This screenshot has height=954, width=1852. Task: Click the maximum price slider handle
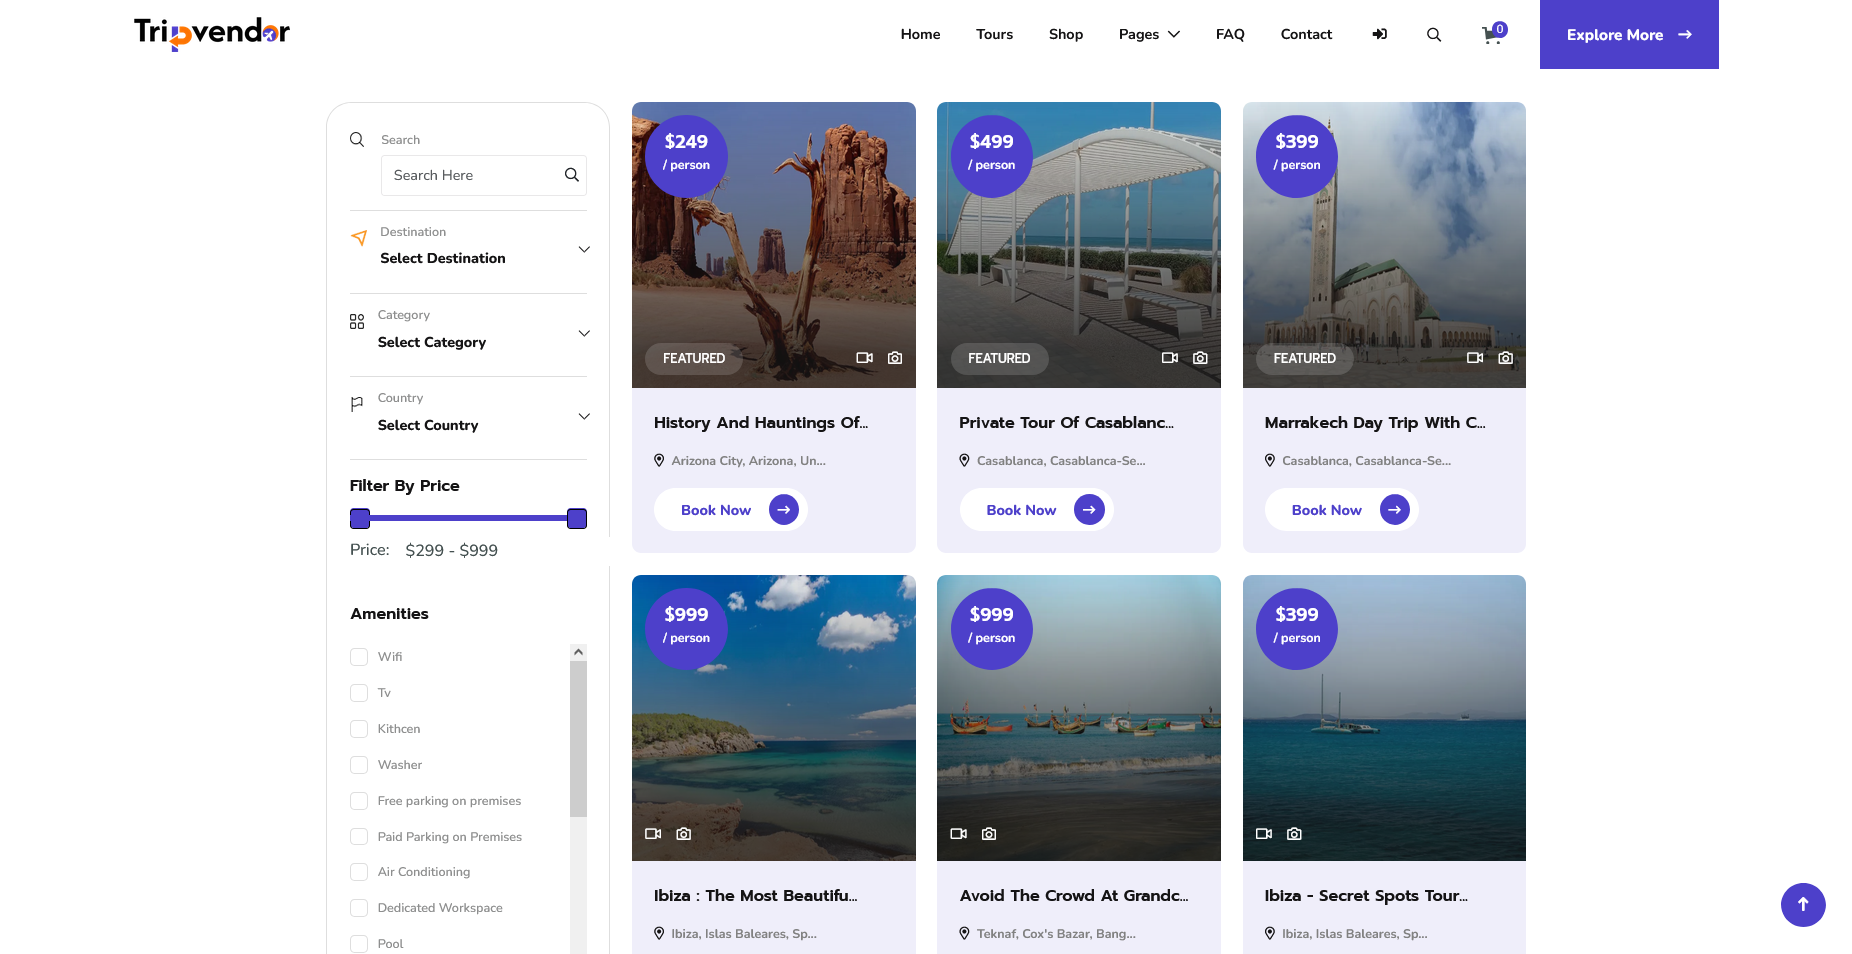tap(577, 518)
